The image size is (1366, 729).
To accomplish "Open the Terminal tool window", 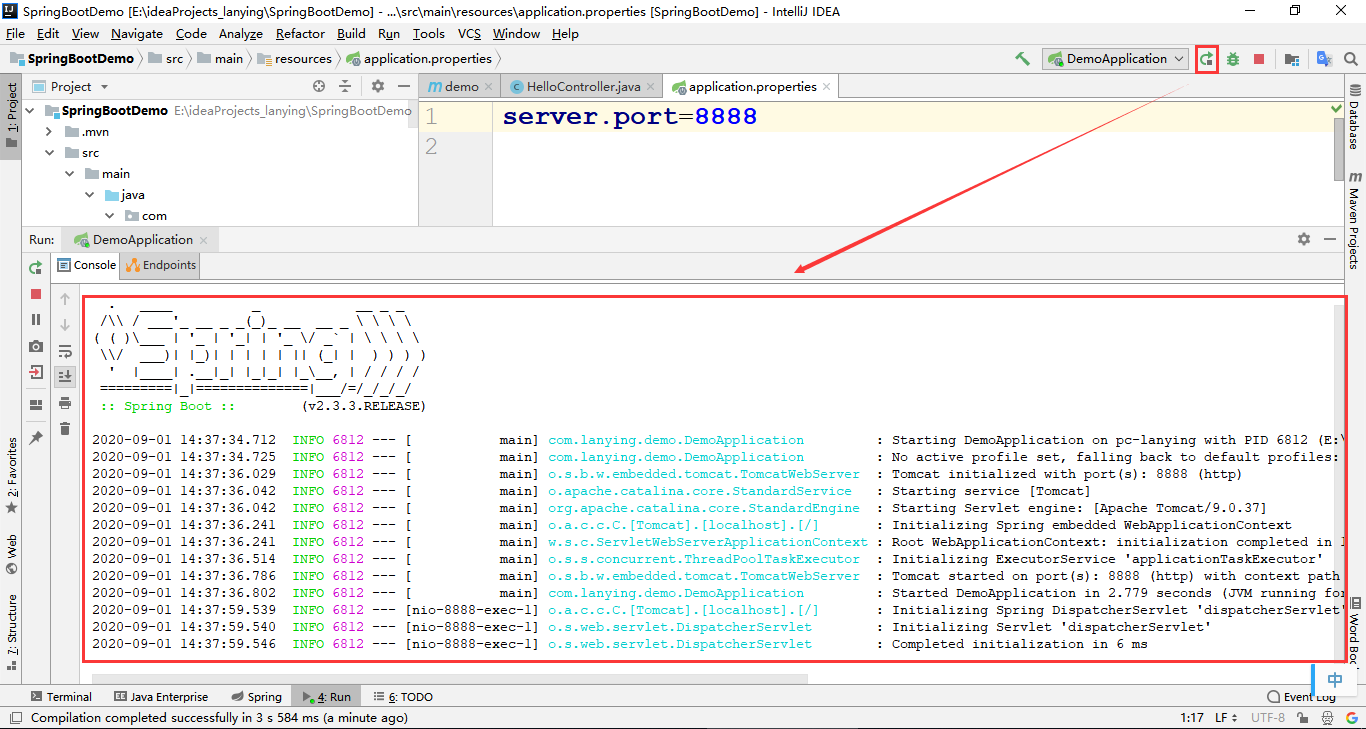I will coord(60,697).
